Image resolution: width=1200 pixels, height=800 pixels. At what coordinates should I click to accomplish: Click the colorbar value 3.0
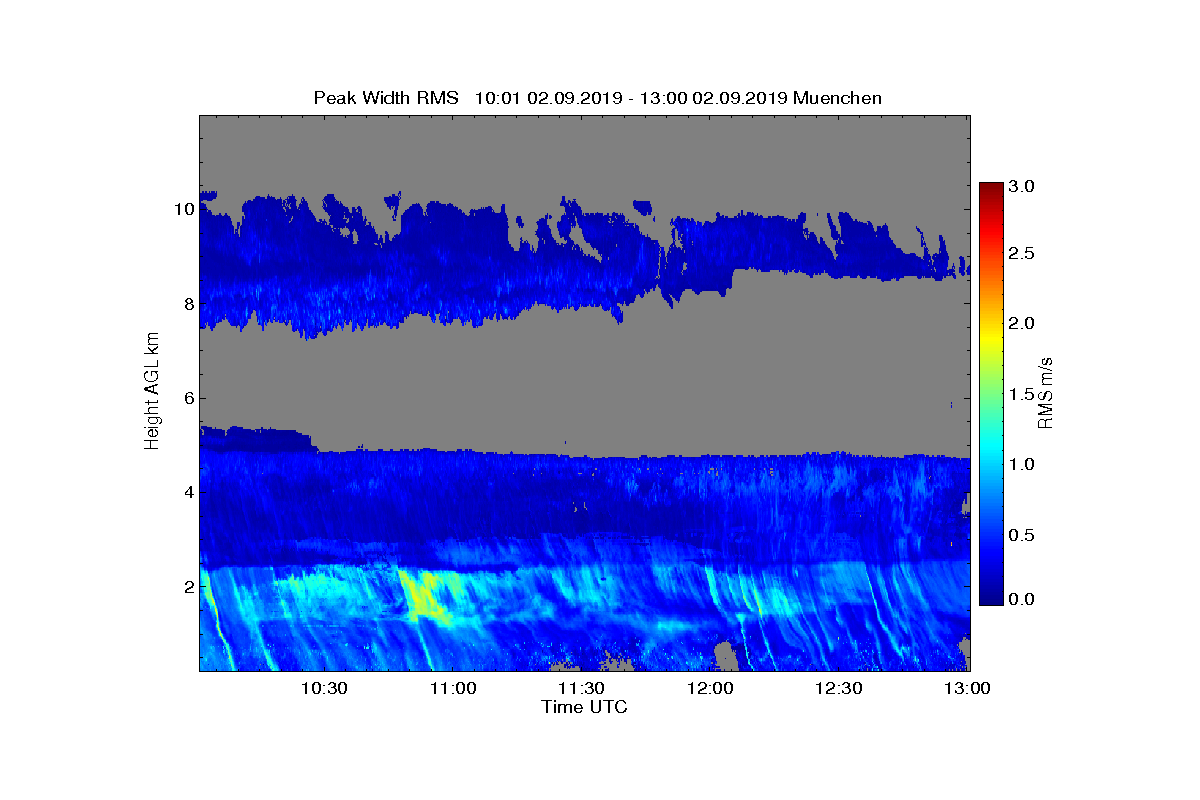point(1019,186)
